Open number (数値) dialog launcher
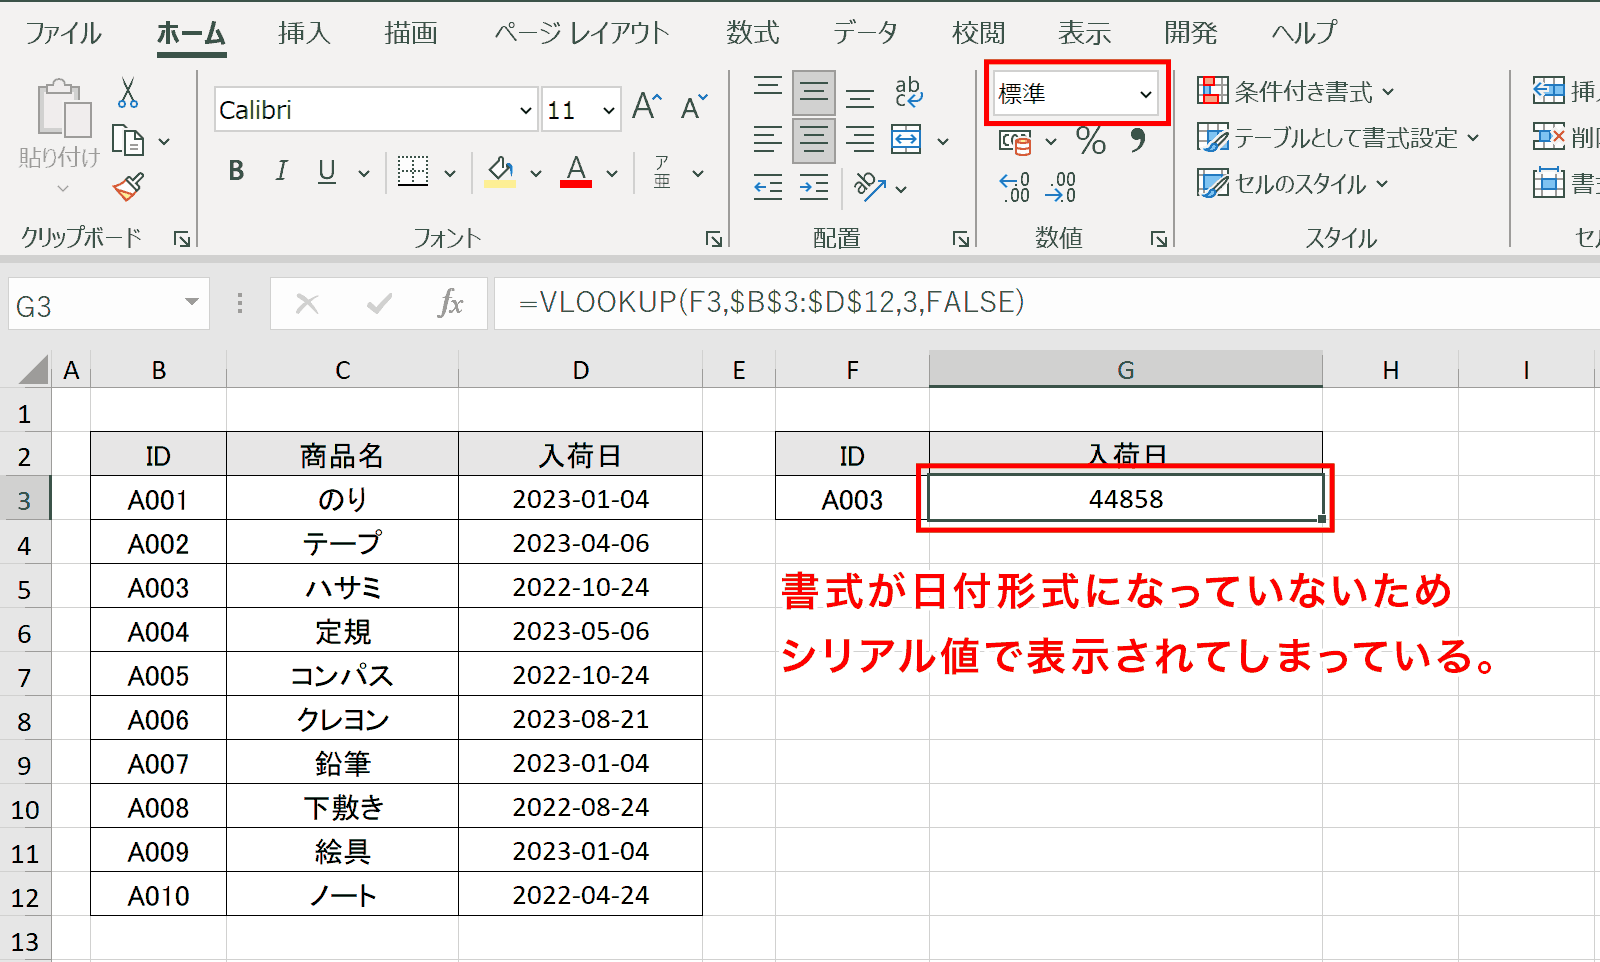Viewport: 1600px width, 962px height. tap(1159, 238)
